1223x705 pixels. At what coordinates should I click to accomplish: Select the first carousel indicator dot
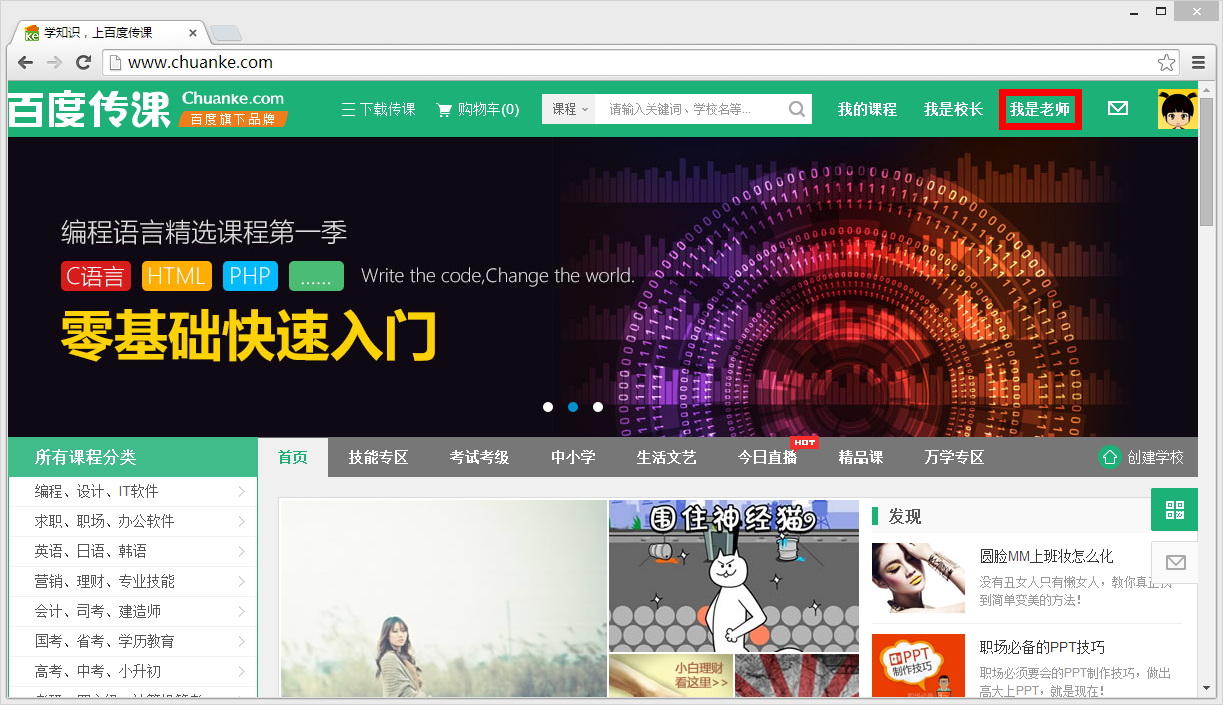[547, 407]
